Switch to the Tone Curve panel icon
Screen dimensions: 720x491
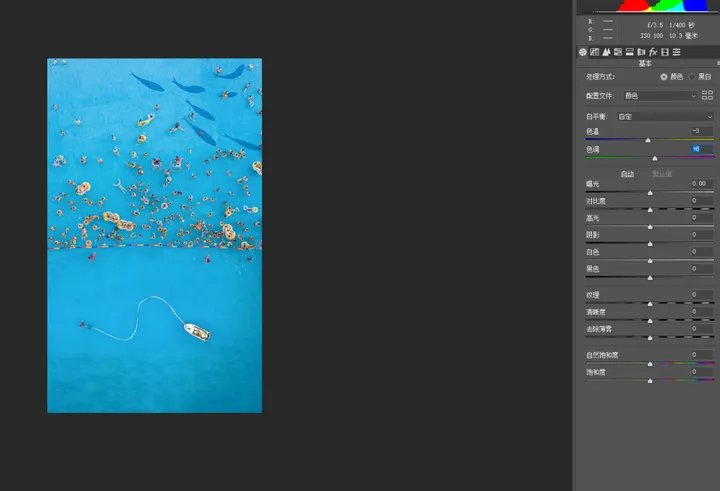click(595, 52)
